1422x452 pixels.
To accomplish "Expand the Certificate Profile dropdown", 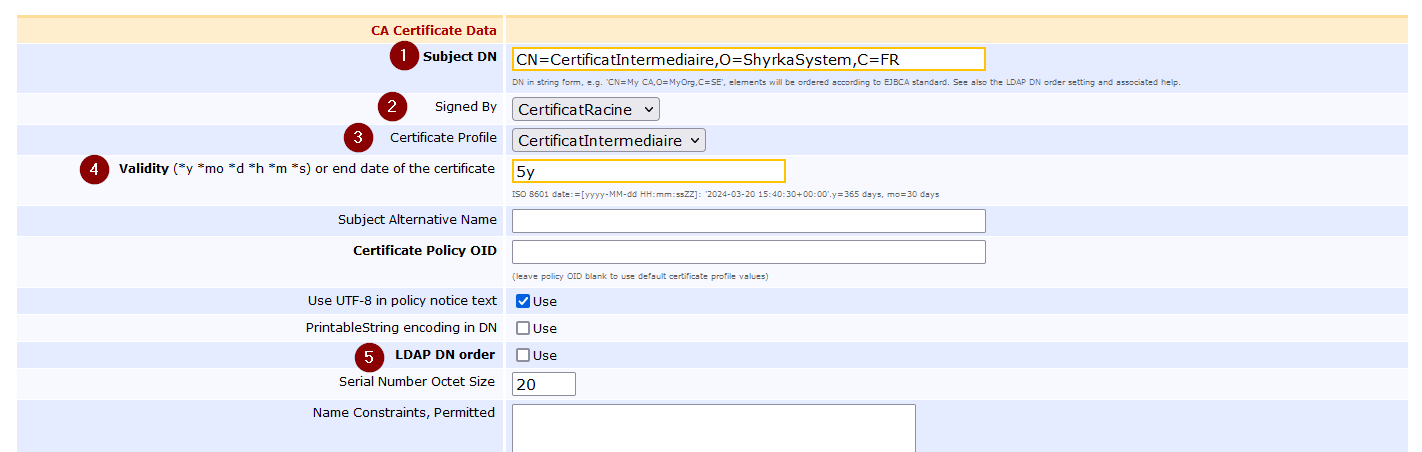I will [x=608, y=141].
